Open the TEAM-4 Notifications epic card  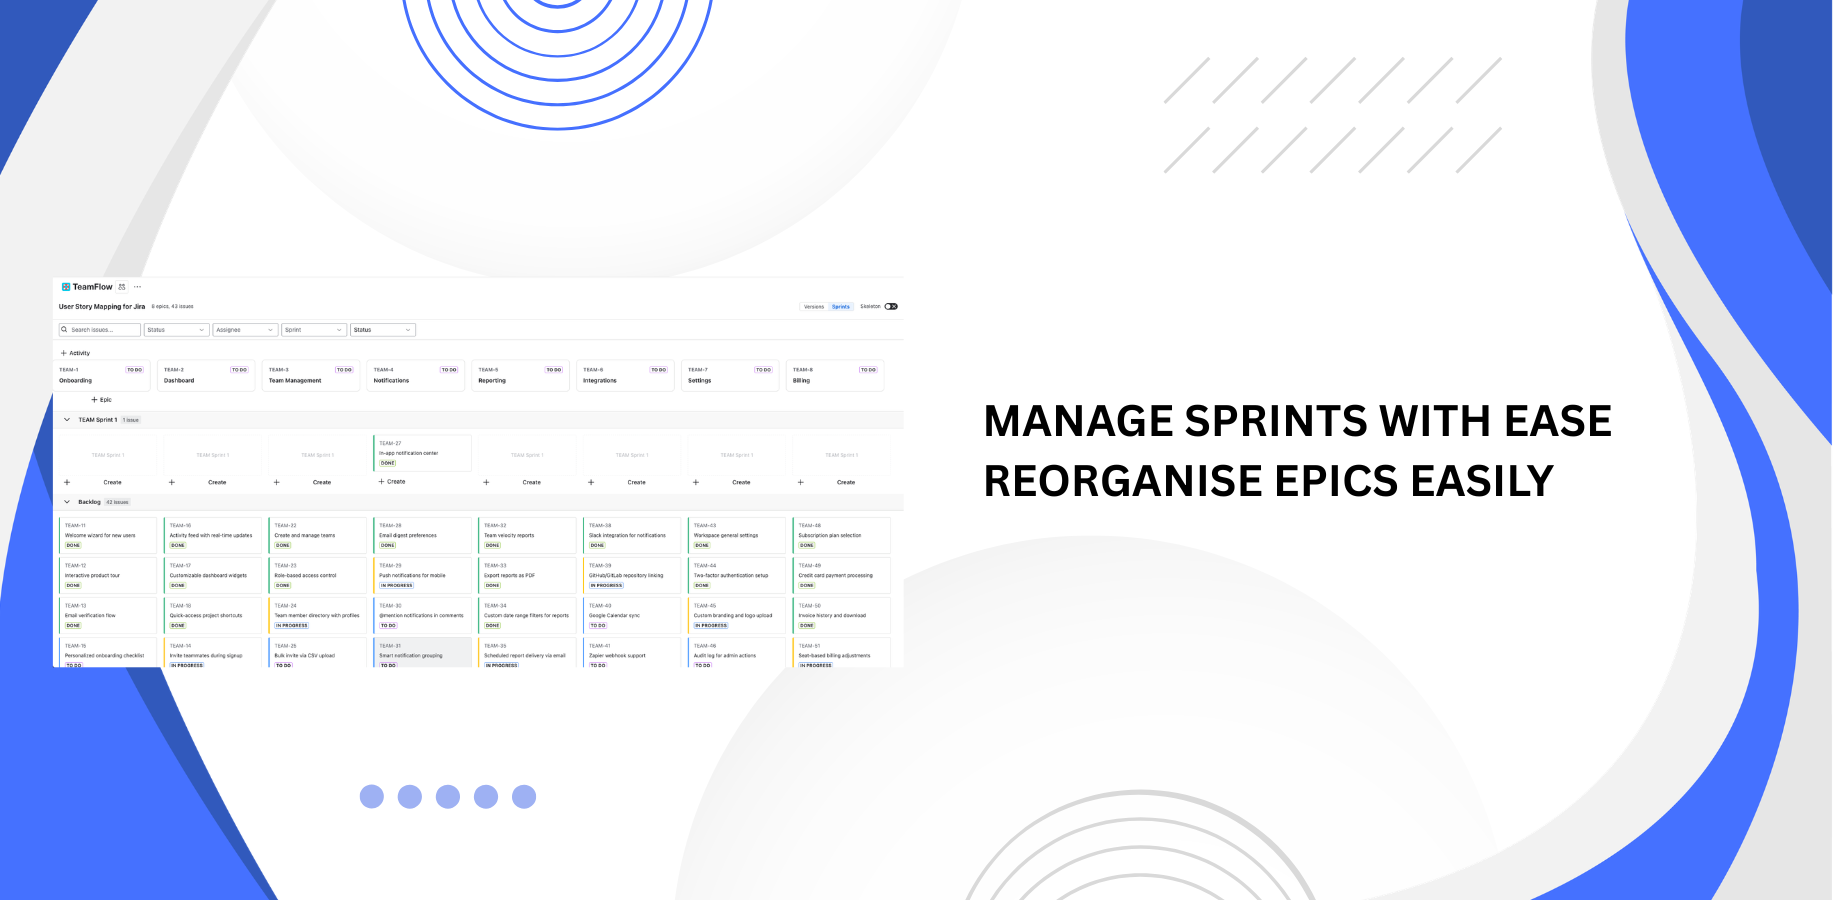pos(416,375)
